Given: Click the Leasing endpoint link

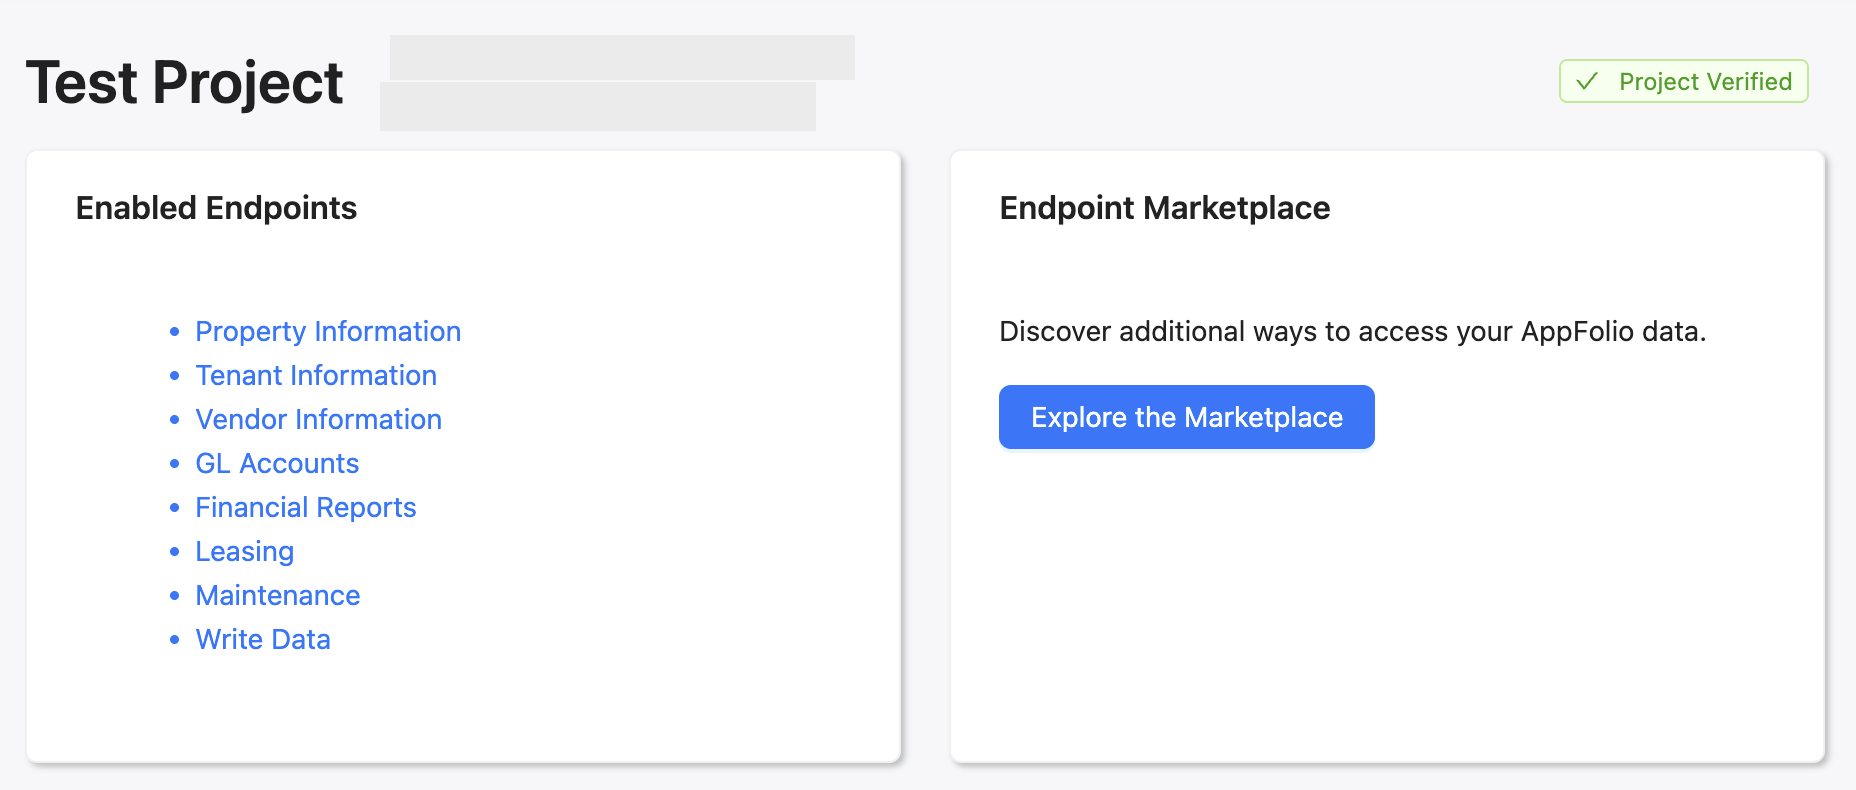Looking at the screenshot, I should [x=244, y=551].
